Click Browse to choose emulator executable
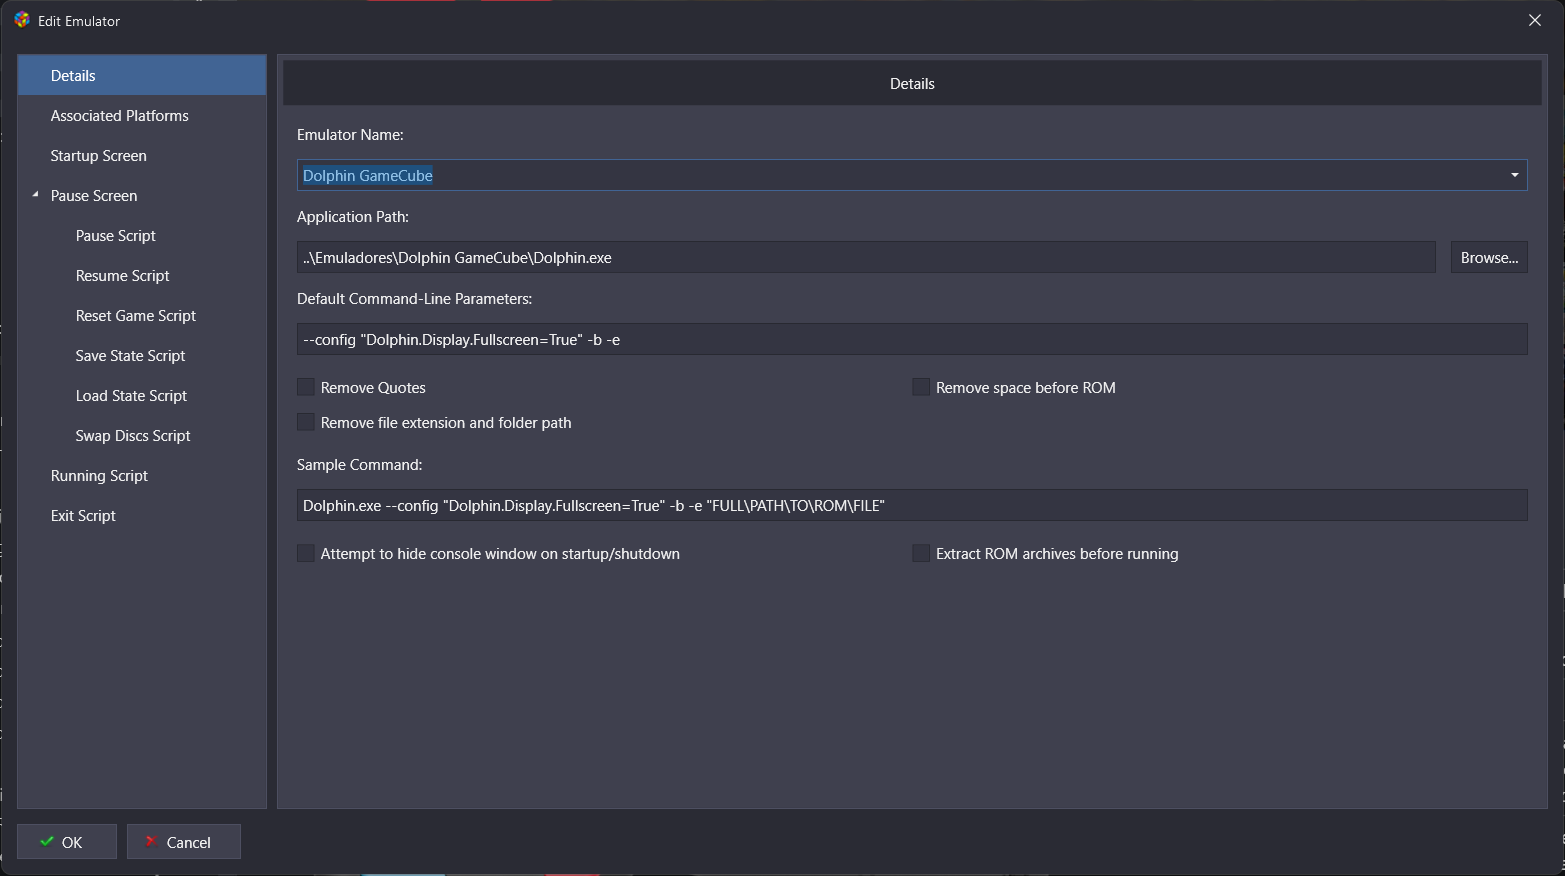Viewport: 1565px width, 876px height. click(x=1489, y=257)
